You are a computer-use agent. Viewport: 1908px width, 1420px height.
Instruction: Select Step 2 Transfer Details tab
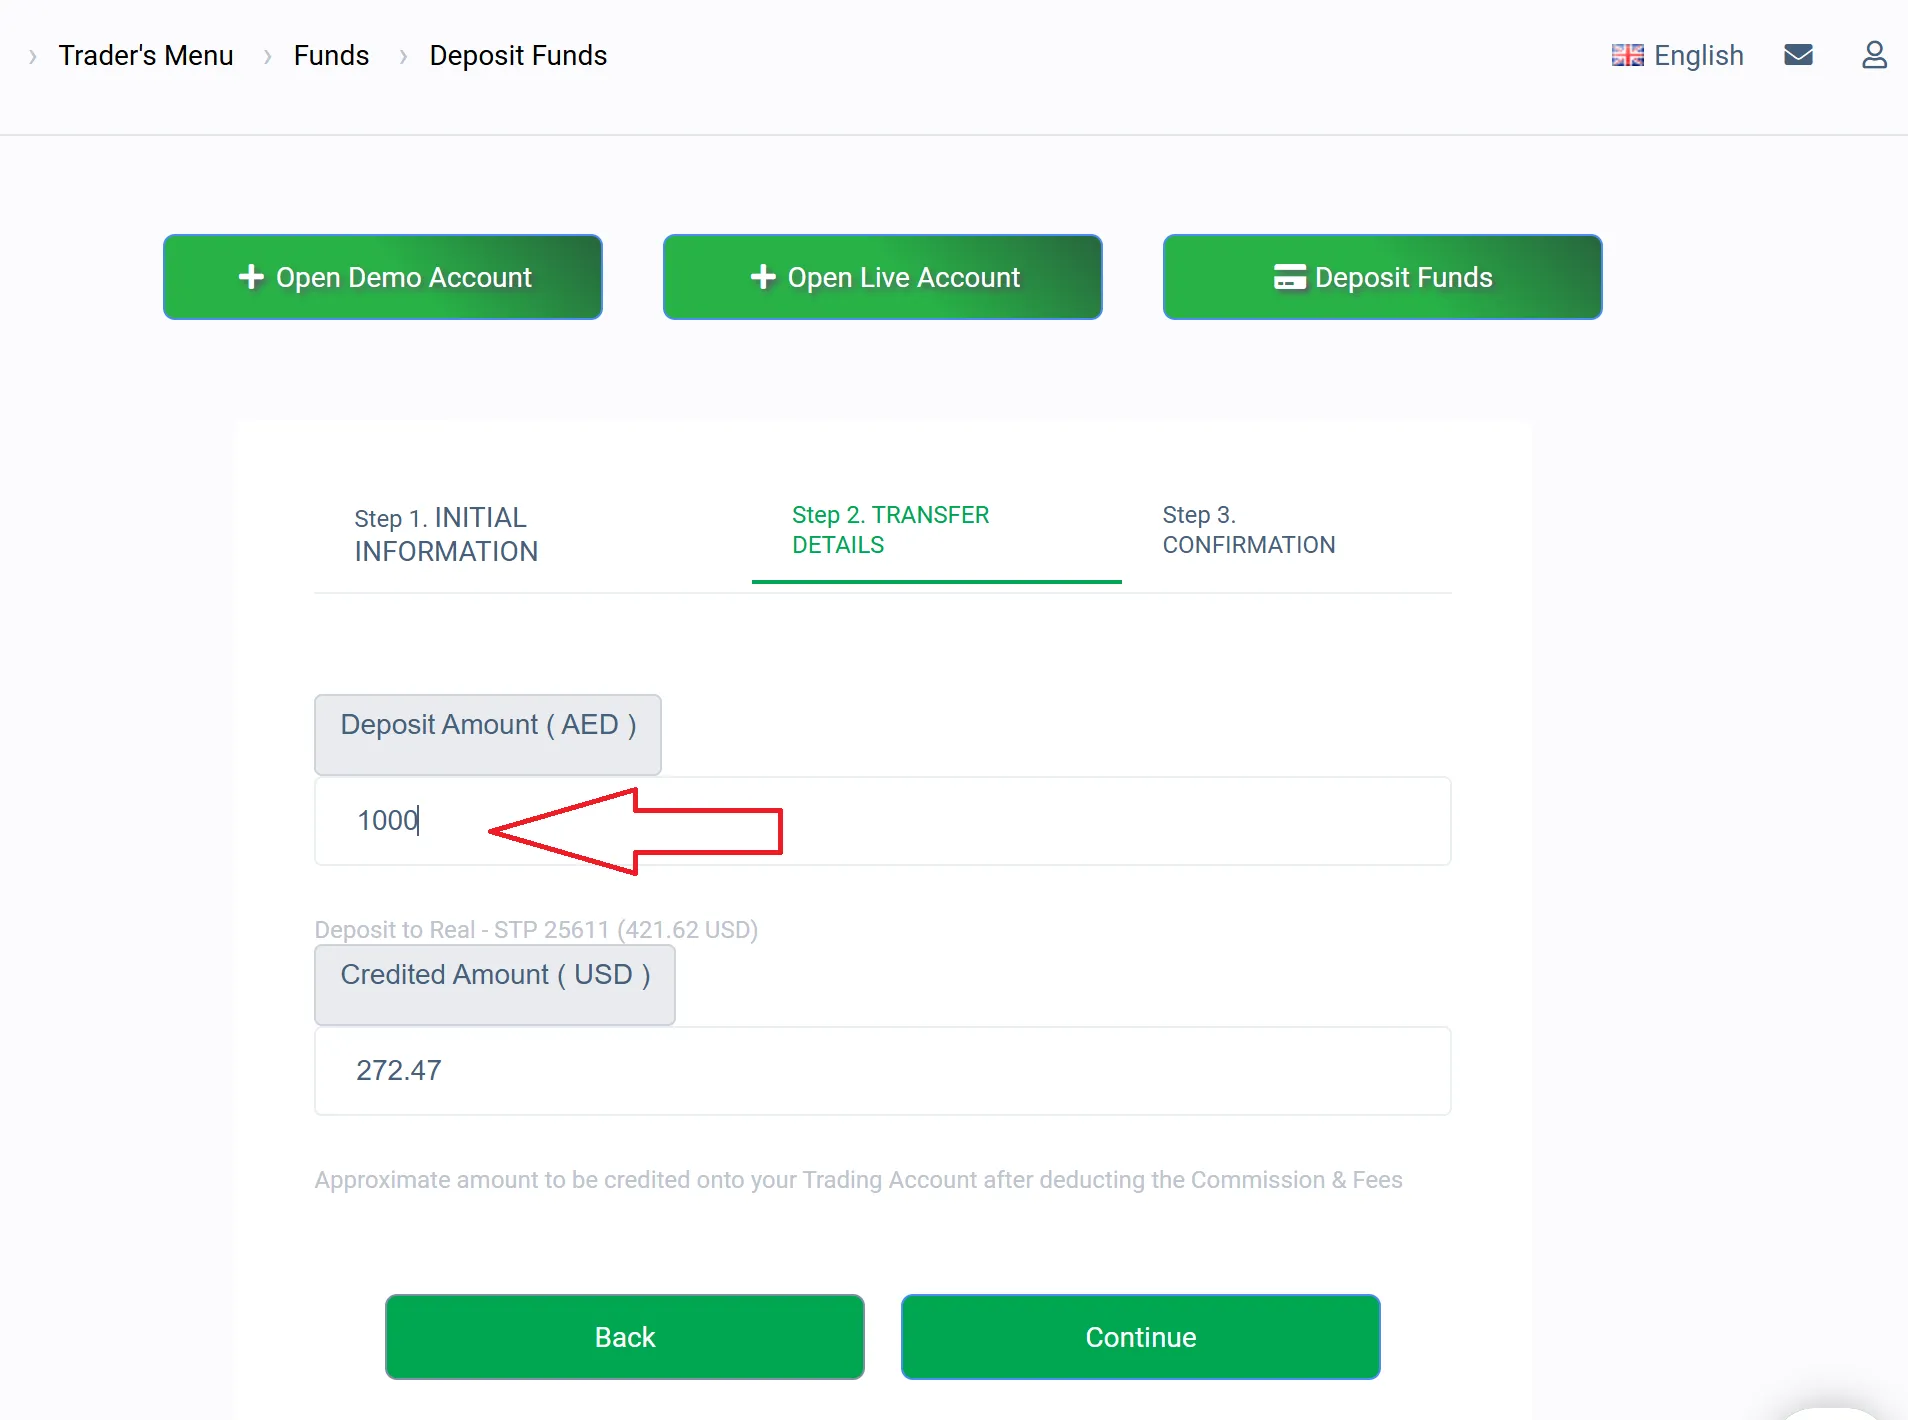pyautogui.click(x=890, y=530)
